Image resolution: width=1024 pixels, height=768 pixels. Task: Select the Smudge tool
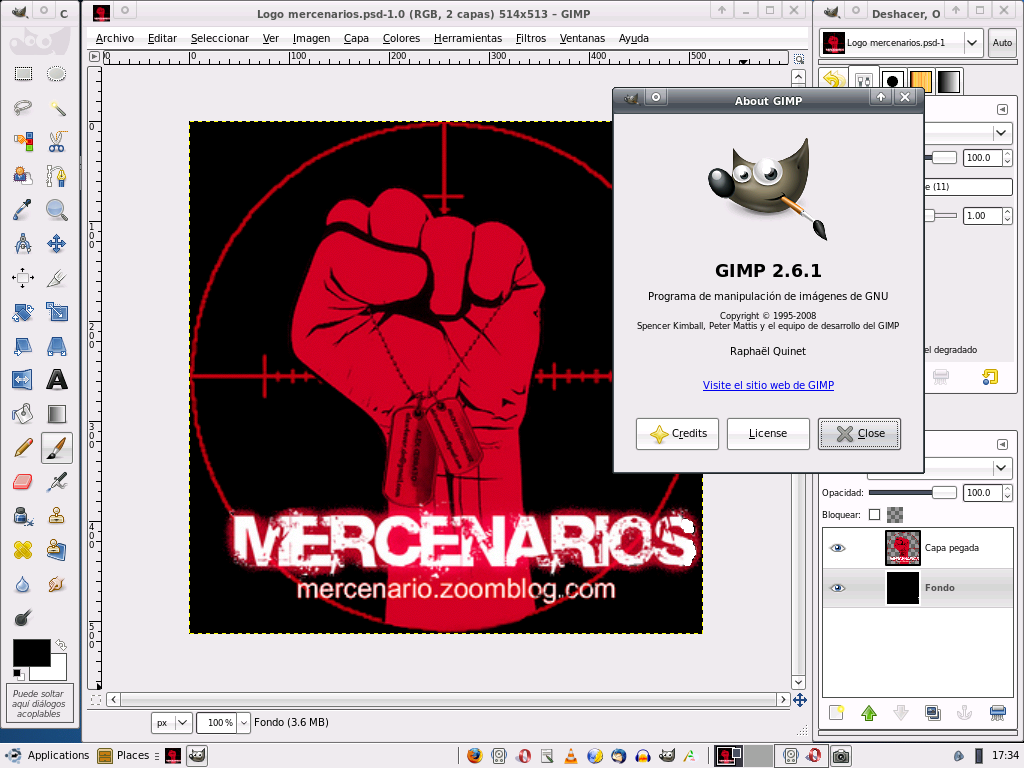[57, 584]
